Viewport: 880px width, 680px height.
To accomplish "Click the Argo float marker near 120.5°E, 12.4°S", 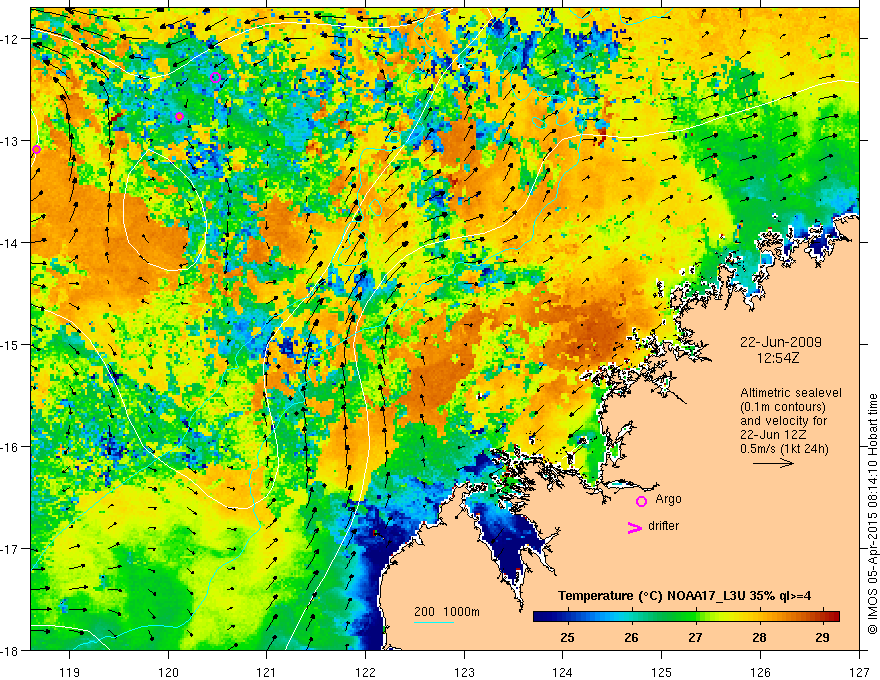I will pyautogui.click(x=216, y=77).
